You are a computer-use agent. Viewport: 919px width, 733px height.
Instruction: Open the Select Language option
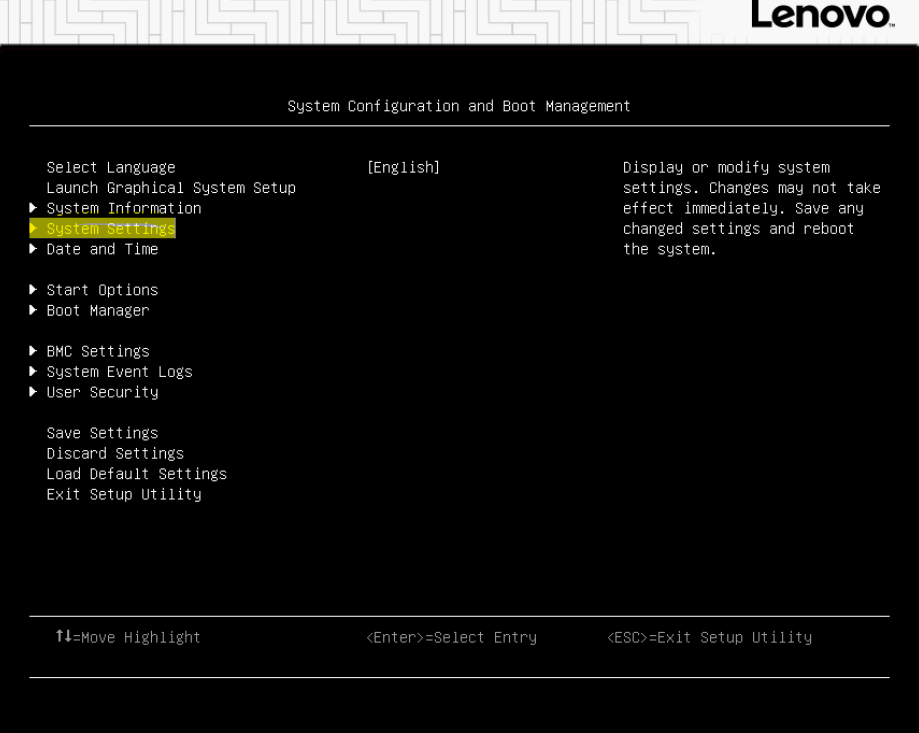(111, 168)
